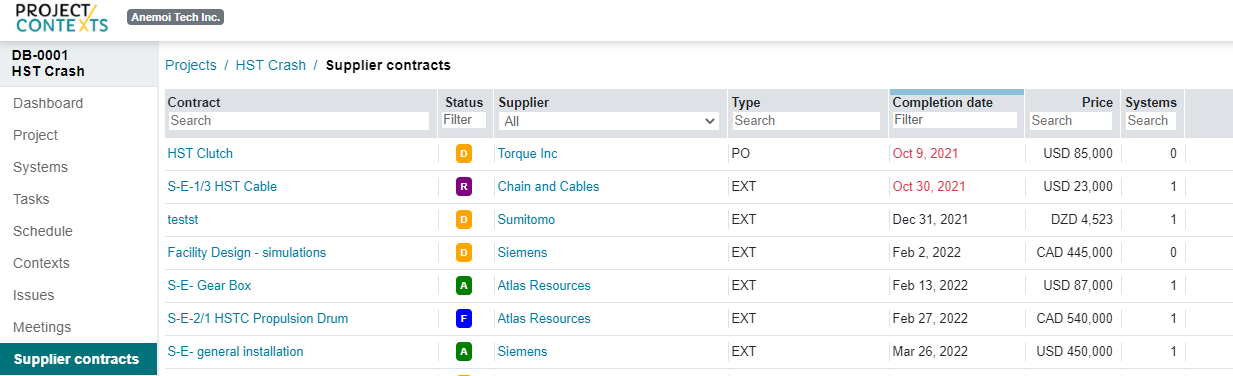Click the green A status badge for Gear Box

click(x=463, y=286)
